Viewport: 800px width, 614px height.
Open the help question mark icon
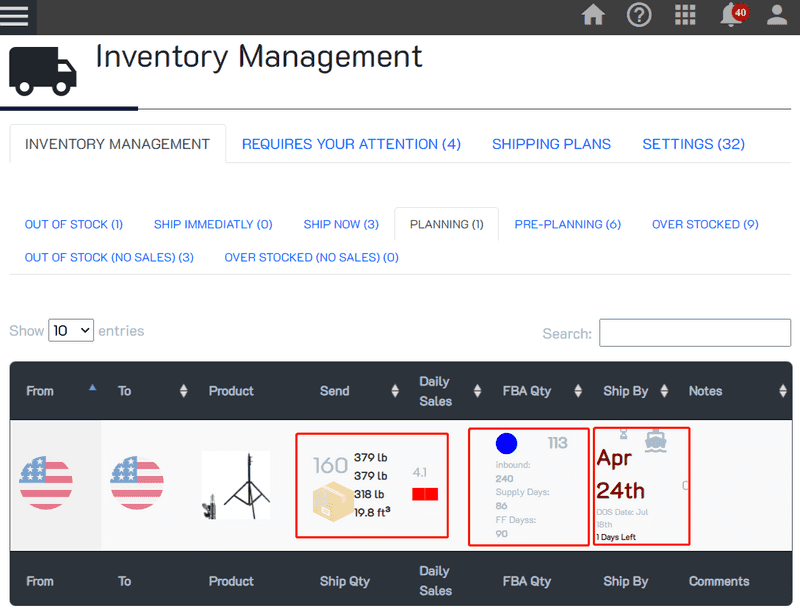coord(639,15)
